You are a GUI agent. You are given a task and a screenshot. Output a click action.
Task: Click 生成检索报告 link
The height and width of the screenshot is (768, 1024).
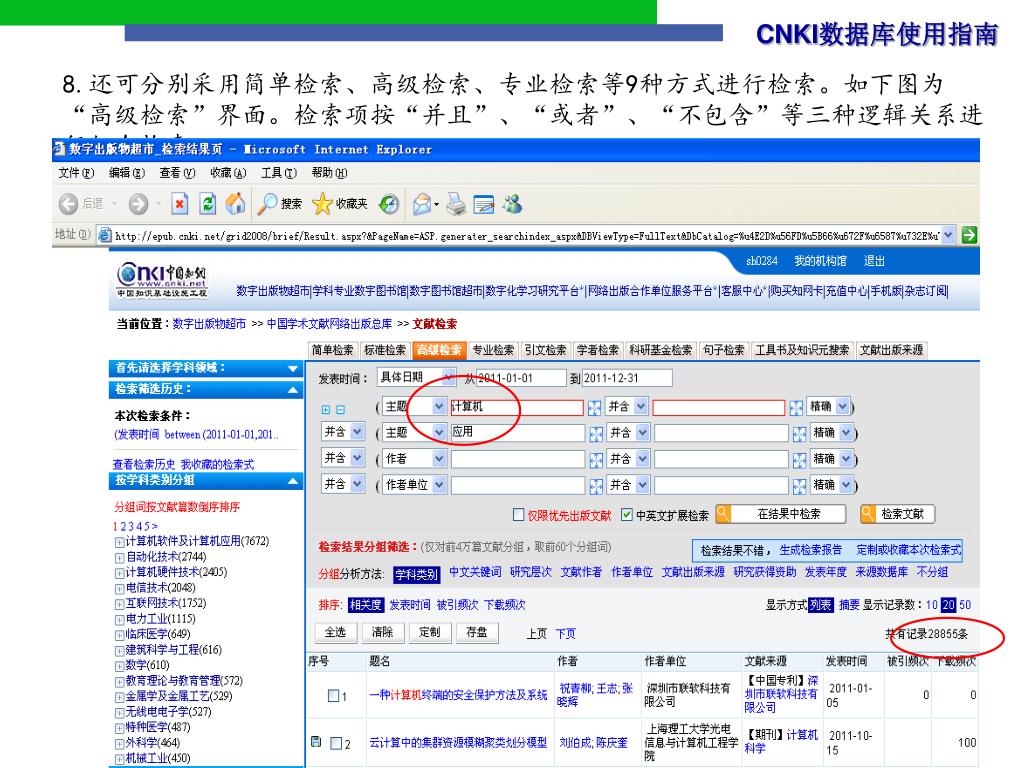coord(810,550)
